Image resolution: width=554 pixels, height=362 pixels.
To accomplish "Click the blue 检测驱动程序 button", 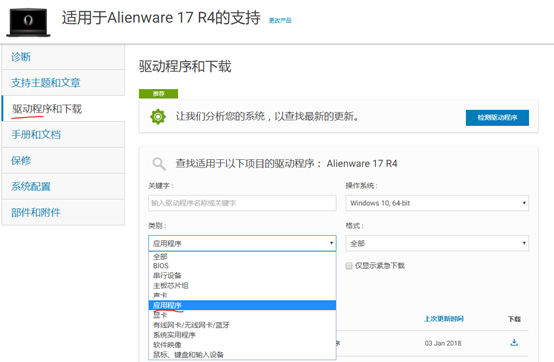I will point(497,118).
